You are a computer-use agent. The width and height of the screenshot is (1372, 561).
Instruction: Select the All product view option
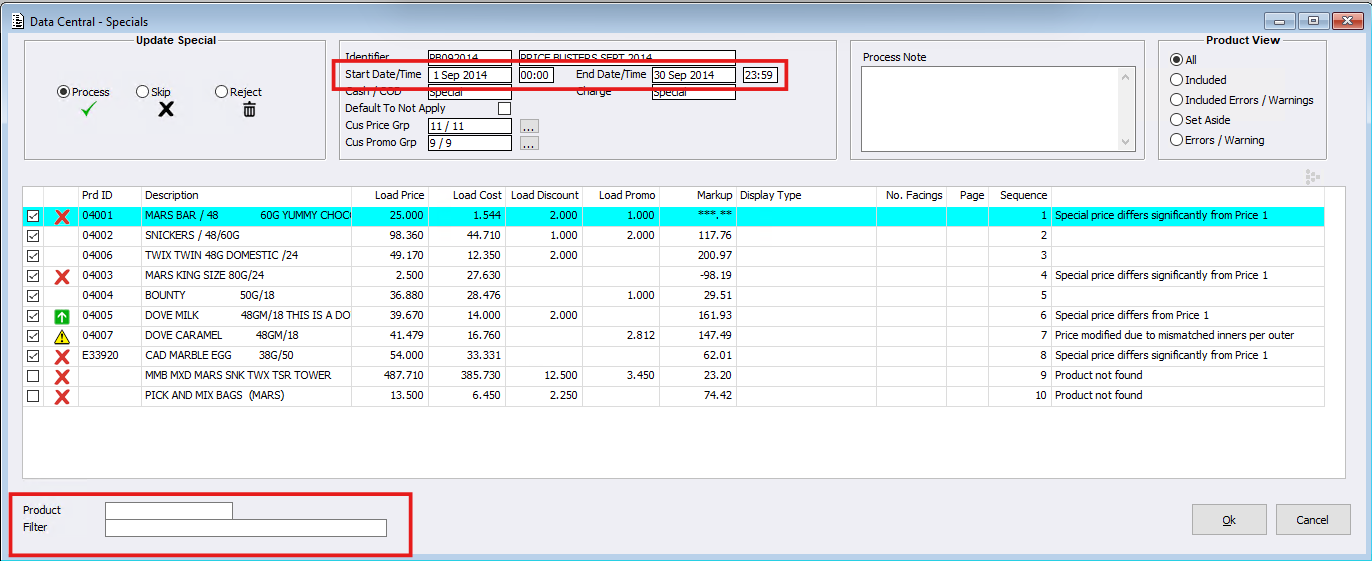[x=1177, y=60]
